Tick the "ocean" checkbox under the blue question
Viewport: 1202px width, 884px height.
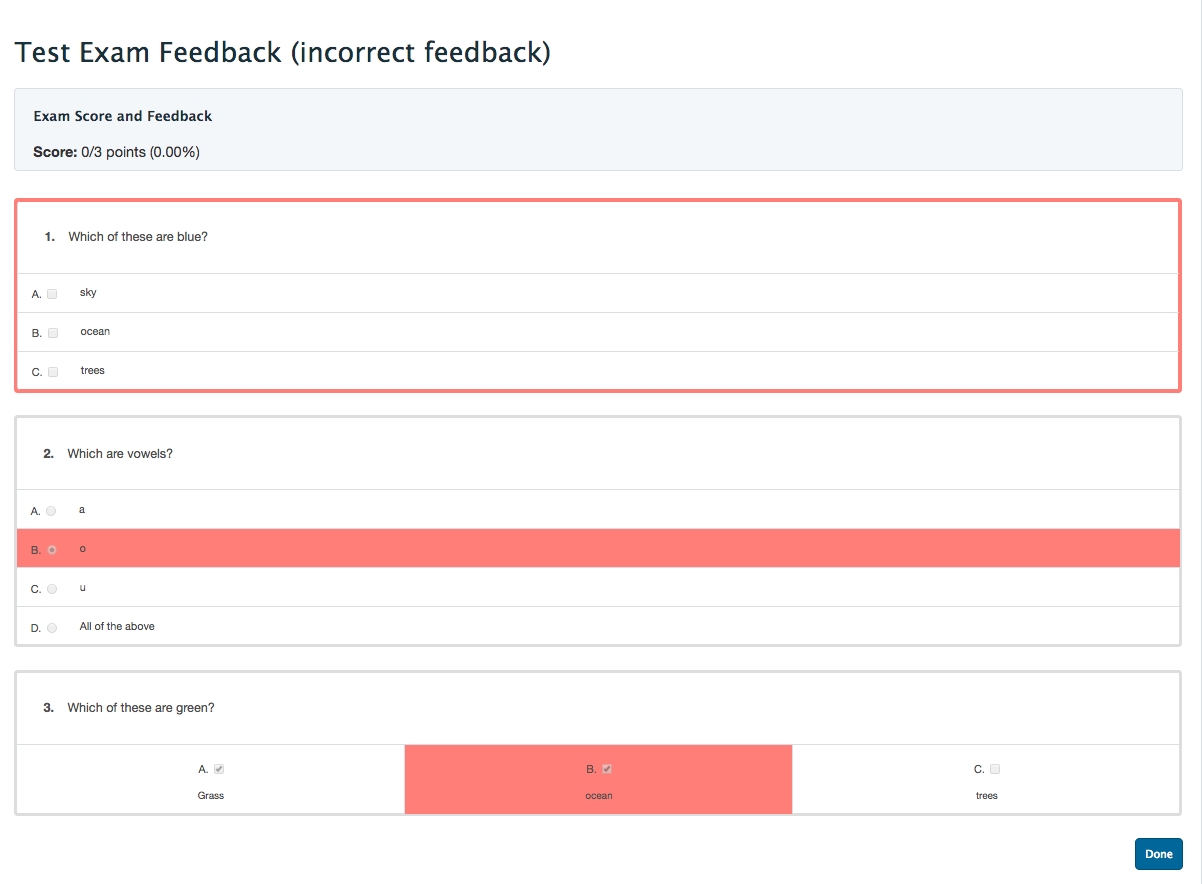[x=53, y=333]
